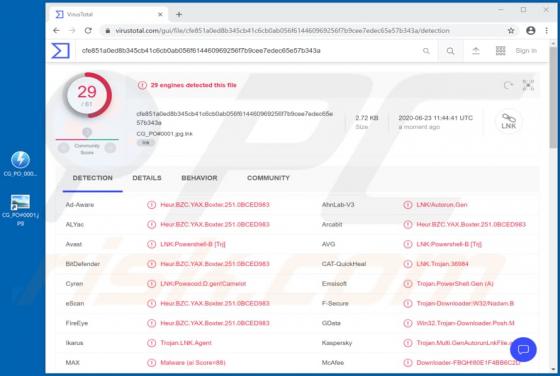Click the file hash search field
The image size is (560, 376).
(x=250, y=51)
